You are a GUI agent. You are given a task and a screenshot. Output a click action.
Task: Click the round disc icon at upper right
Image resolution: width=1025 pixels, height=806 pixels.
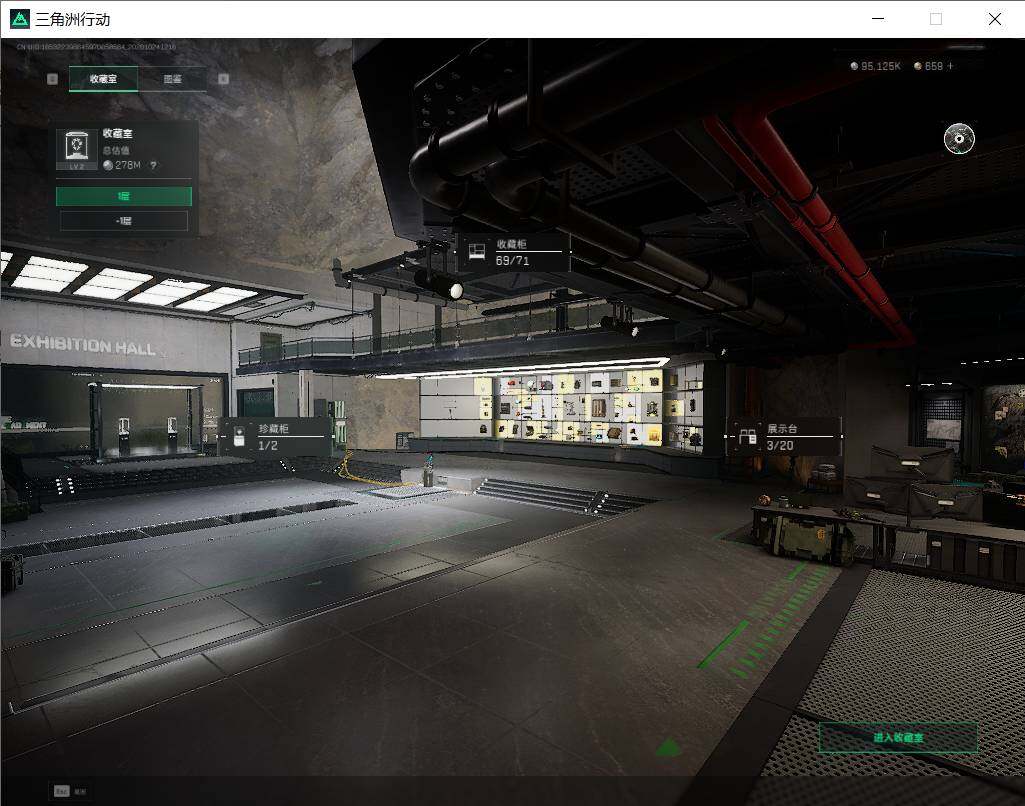(x=959, y=139)
